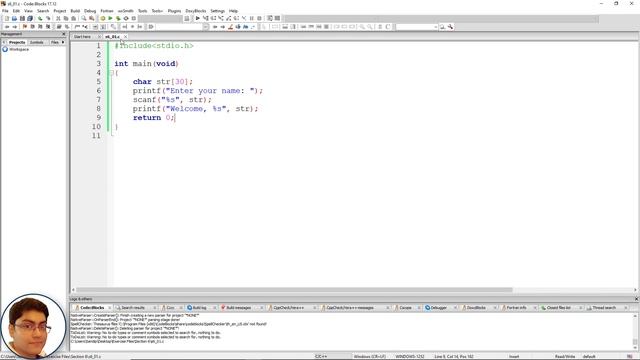Click on the line 9 return statement
This screenshot has height=360, width=640.
pyautogui.click(x=153, y=118)
